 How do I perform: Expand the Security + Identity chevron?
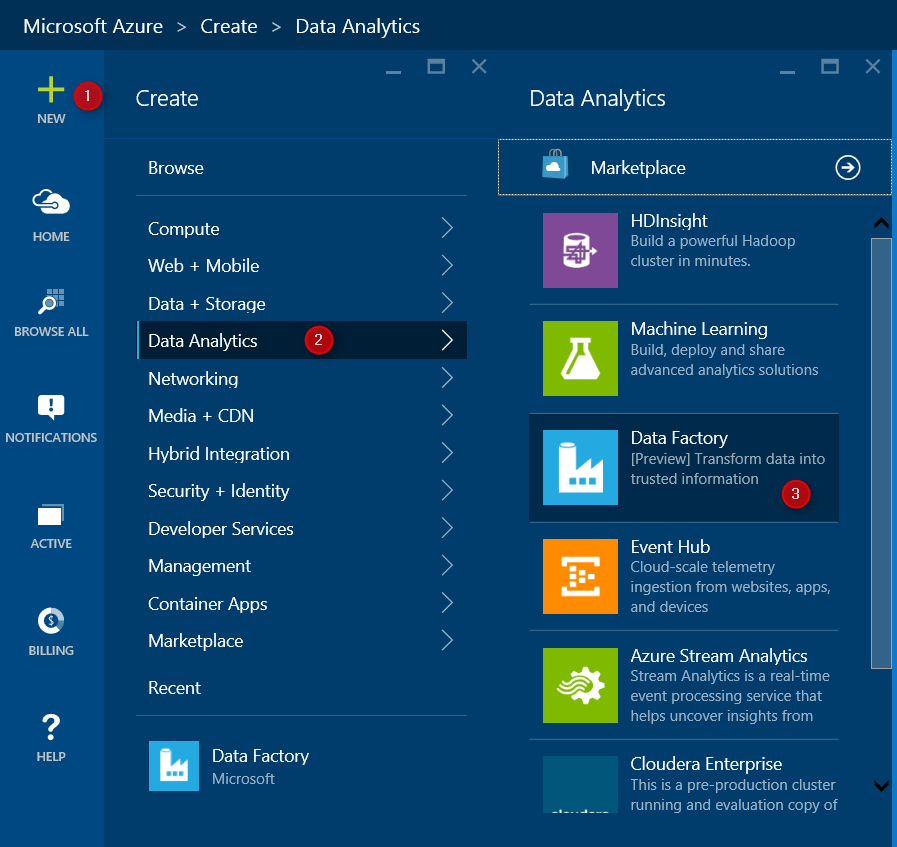click(447, 490)
